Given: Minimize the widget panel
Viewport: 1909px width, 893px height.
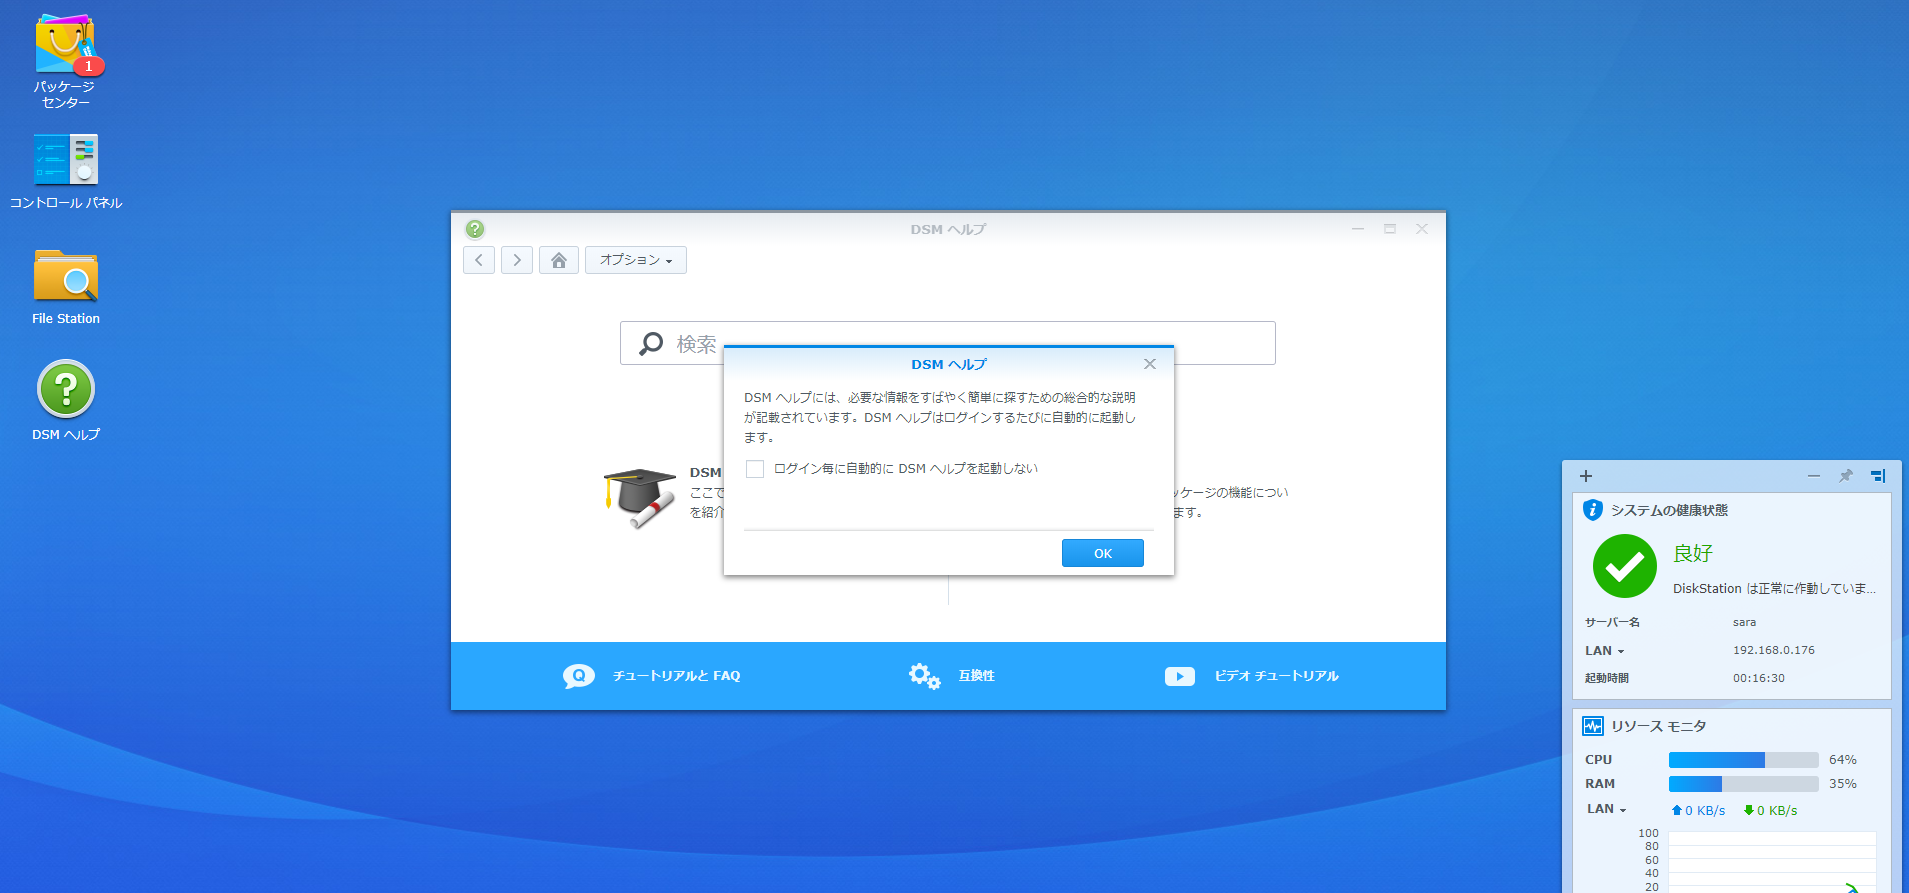Looking at the screenshot, I should (x=1814, y=476).
